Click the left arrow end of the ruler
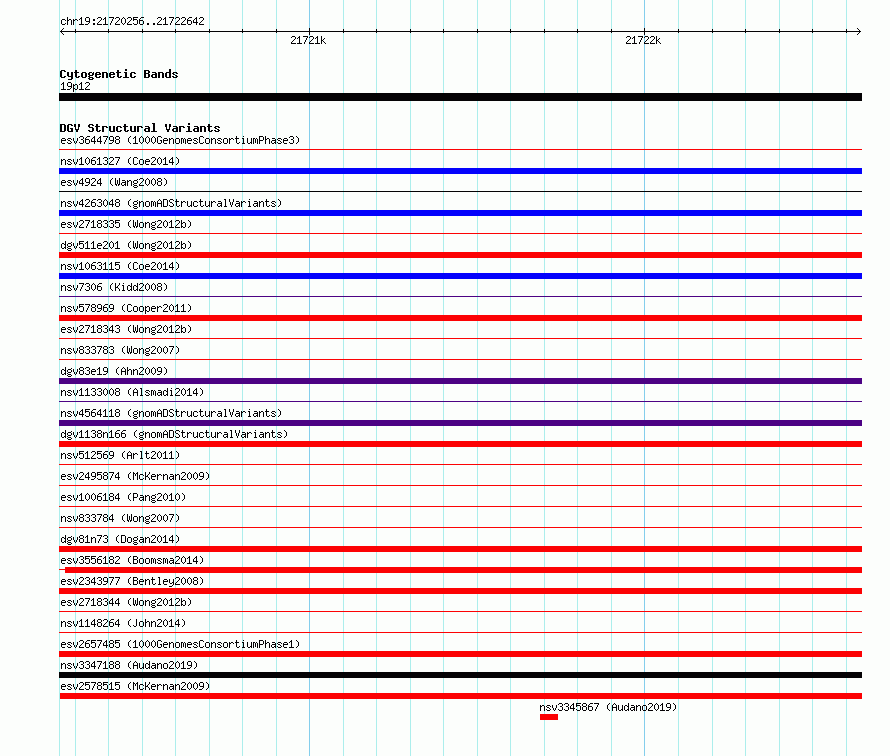 [62, 31]
